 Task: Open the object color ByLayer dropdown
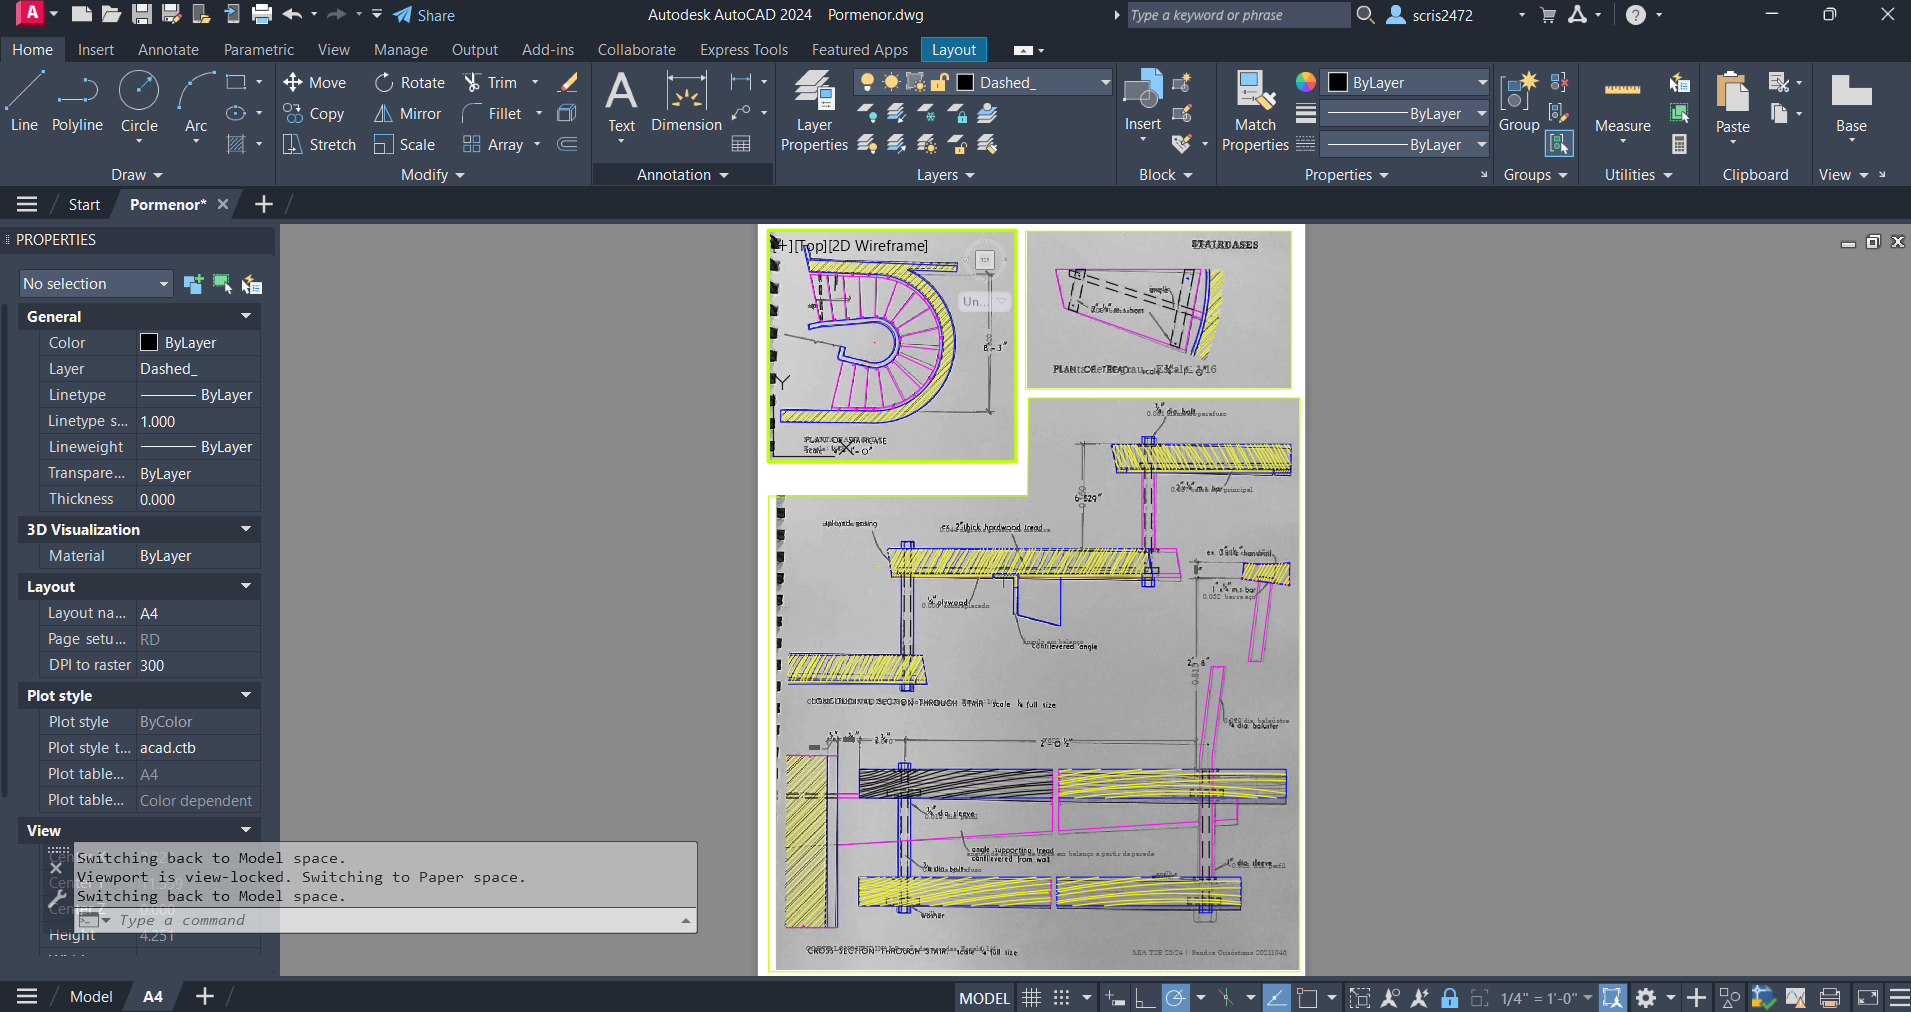click(1407, 83)
